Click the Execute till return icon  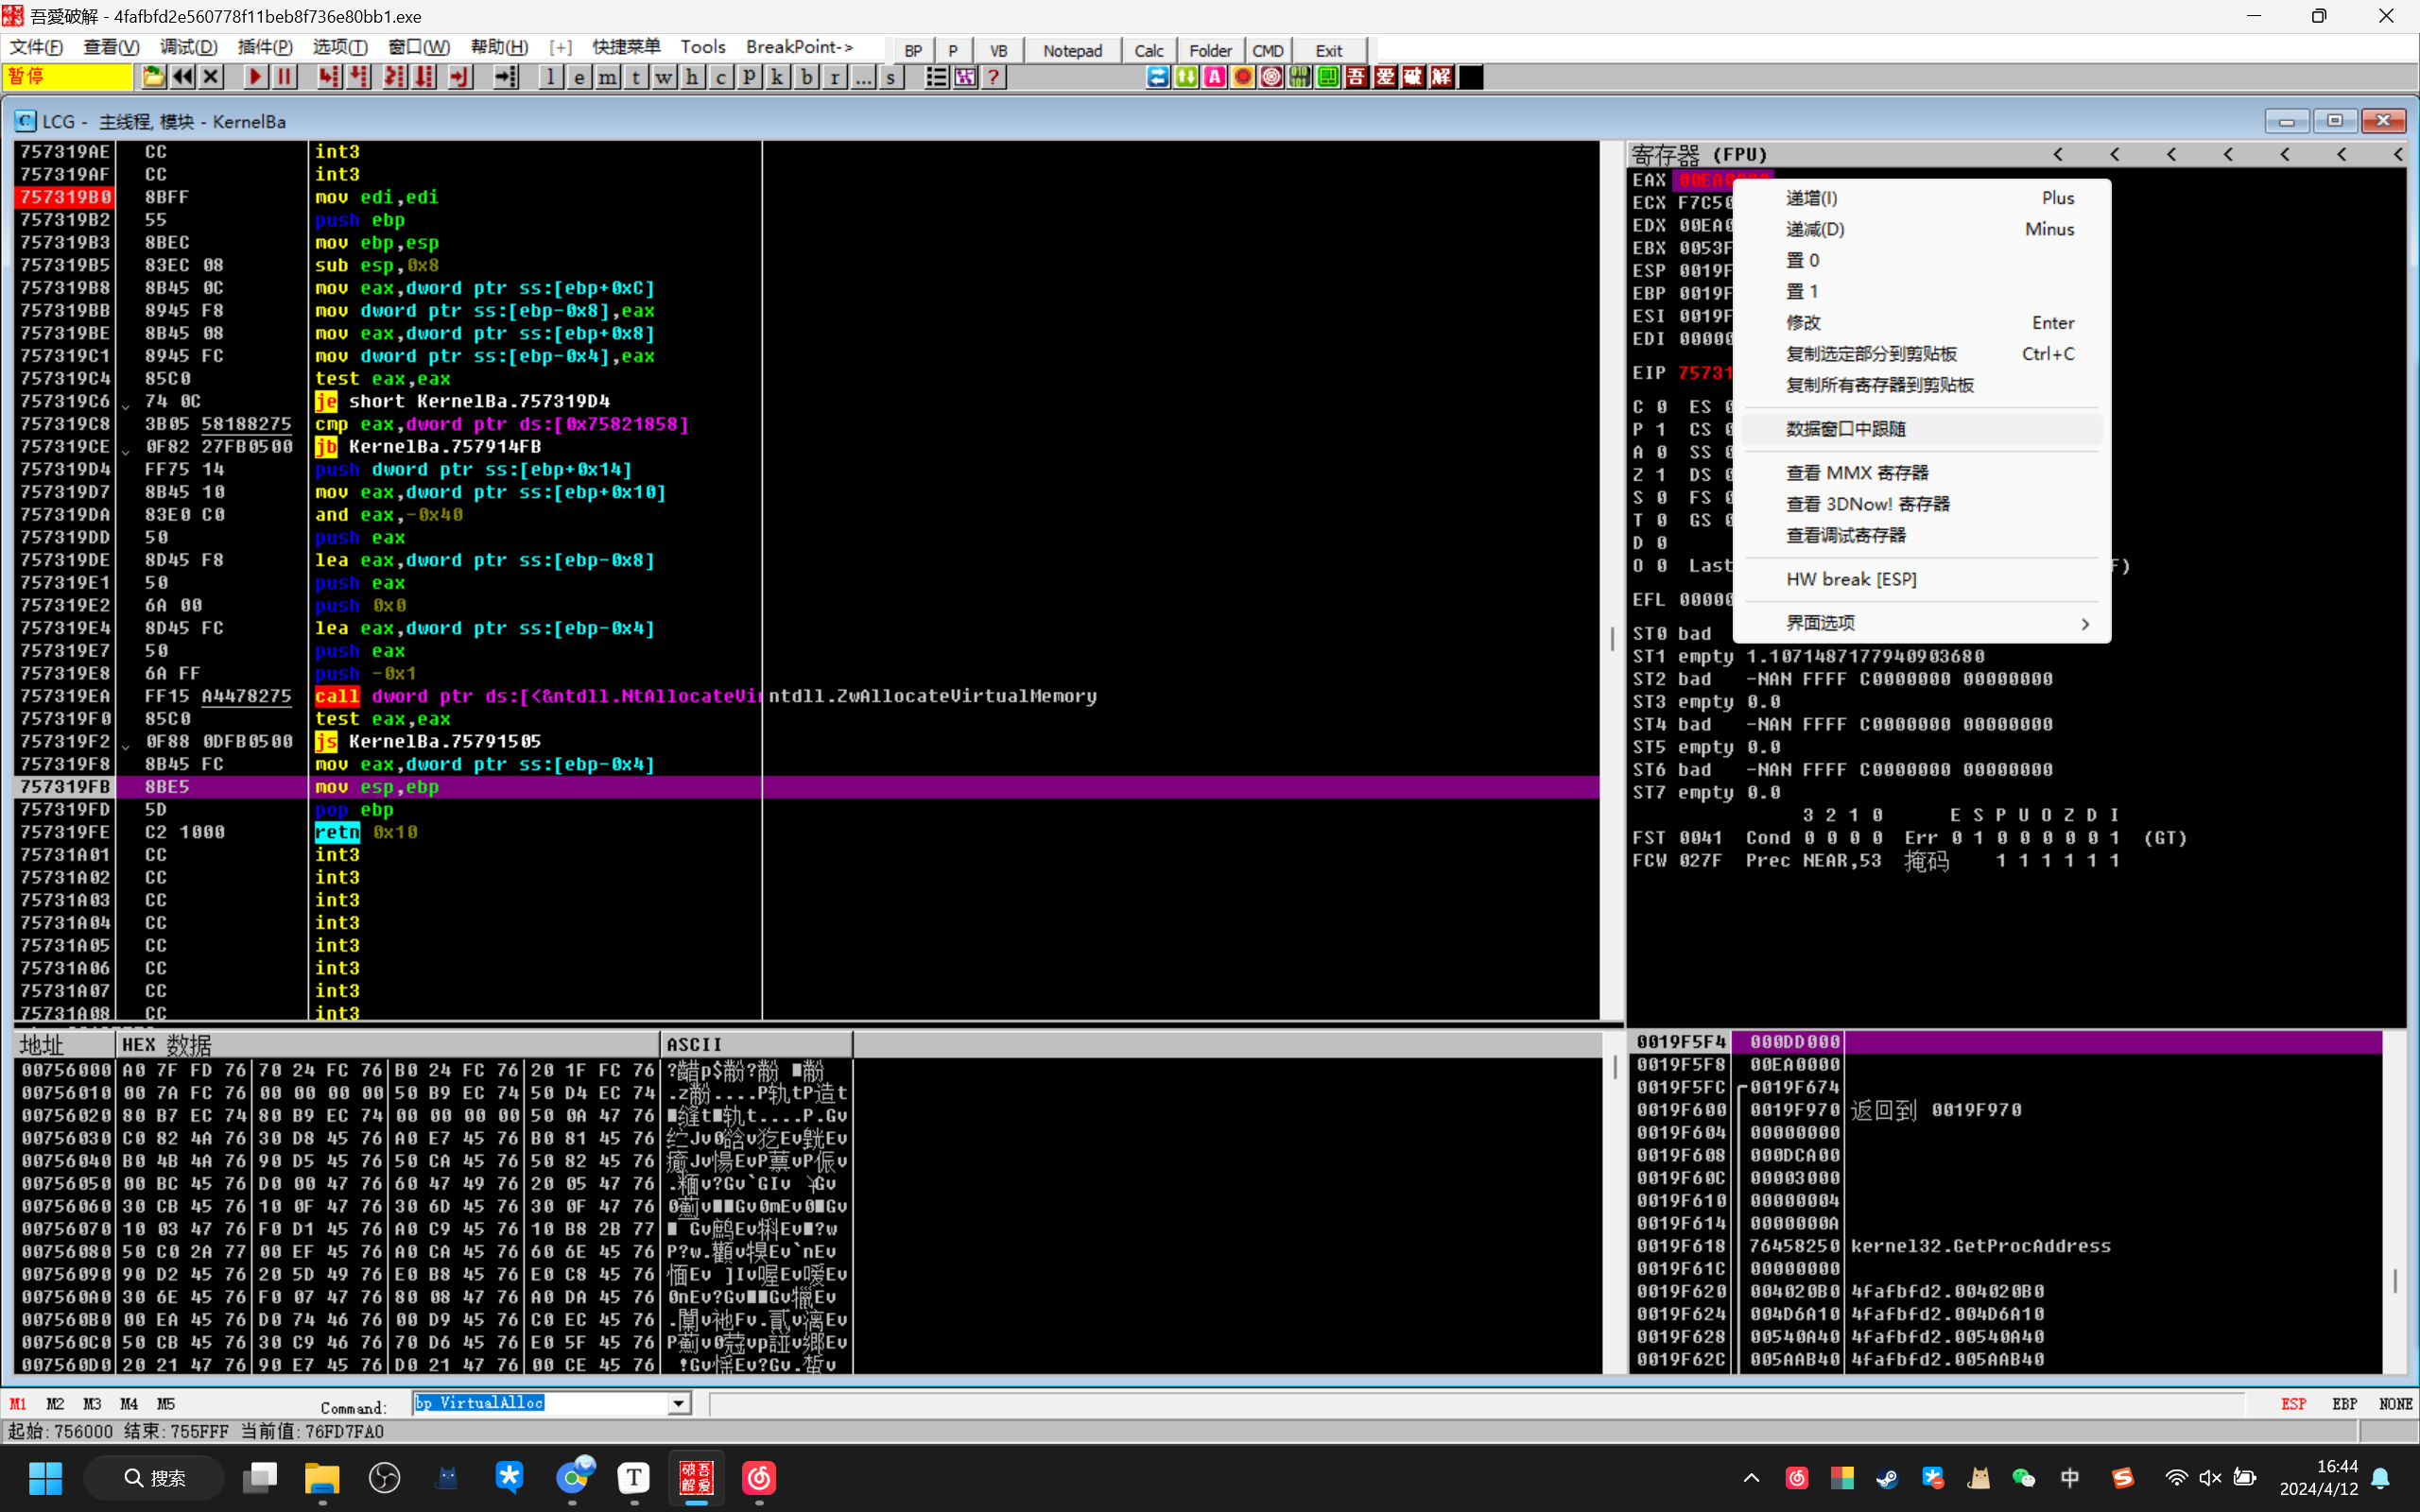[x=460, y=77]
